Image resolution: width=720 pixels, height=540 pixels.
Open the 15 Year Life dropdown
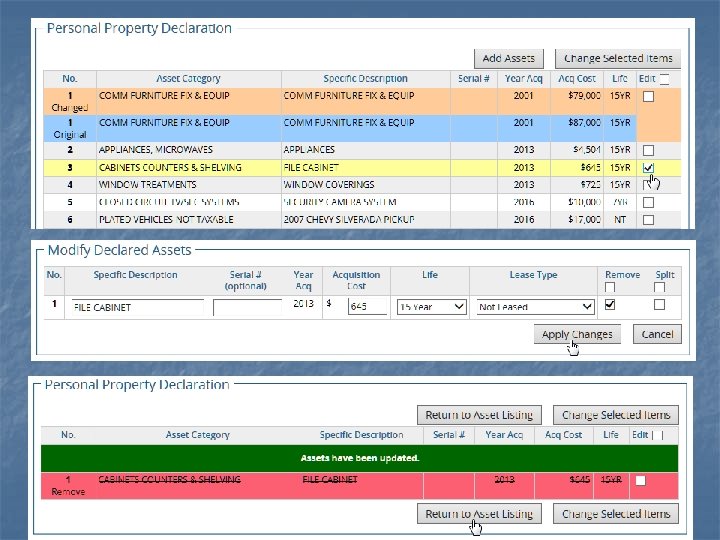coord(432,307)
